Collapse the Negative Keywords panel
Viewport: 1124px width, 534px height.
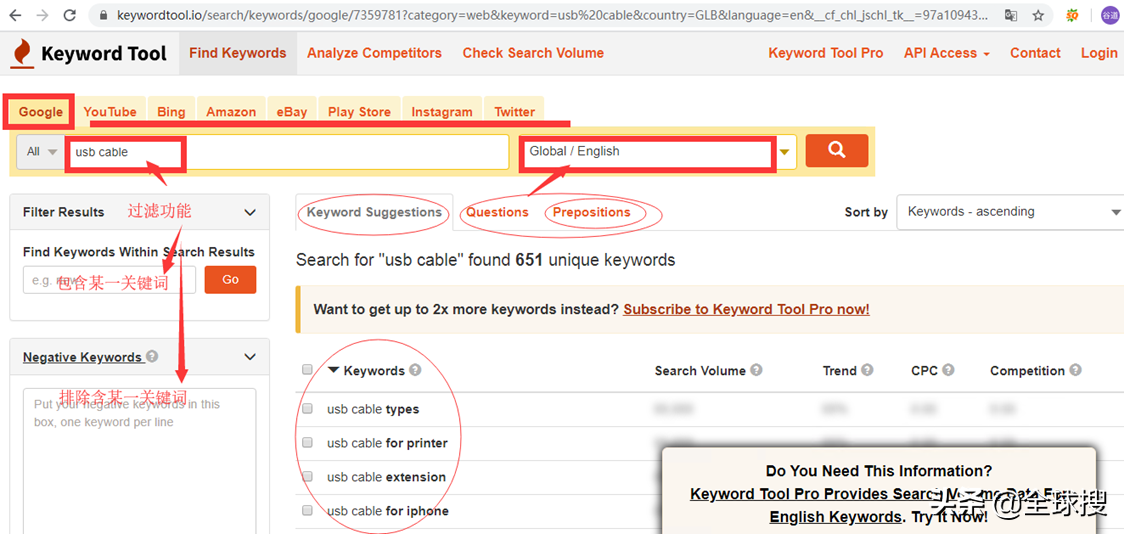coord(250,356)
